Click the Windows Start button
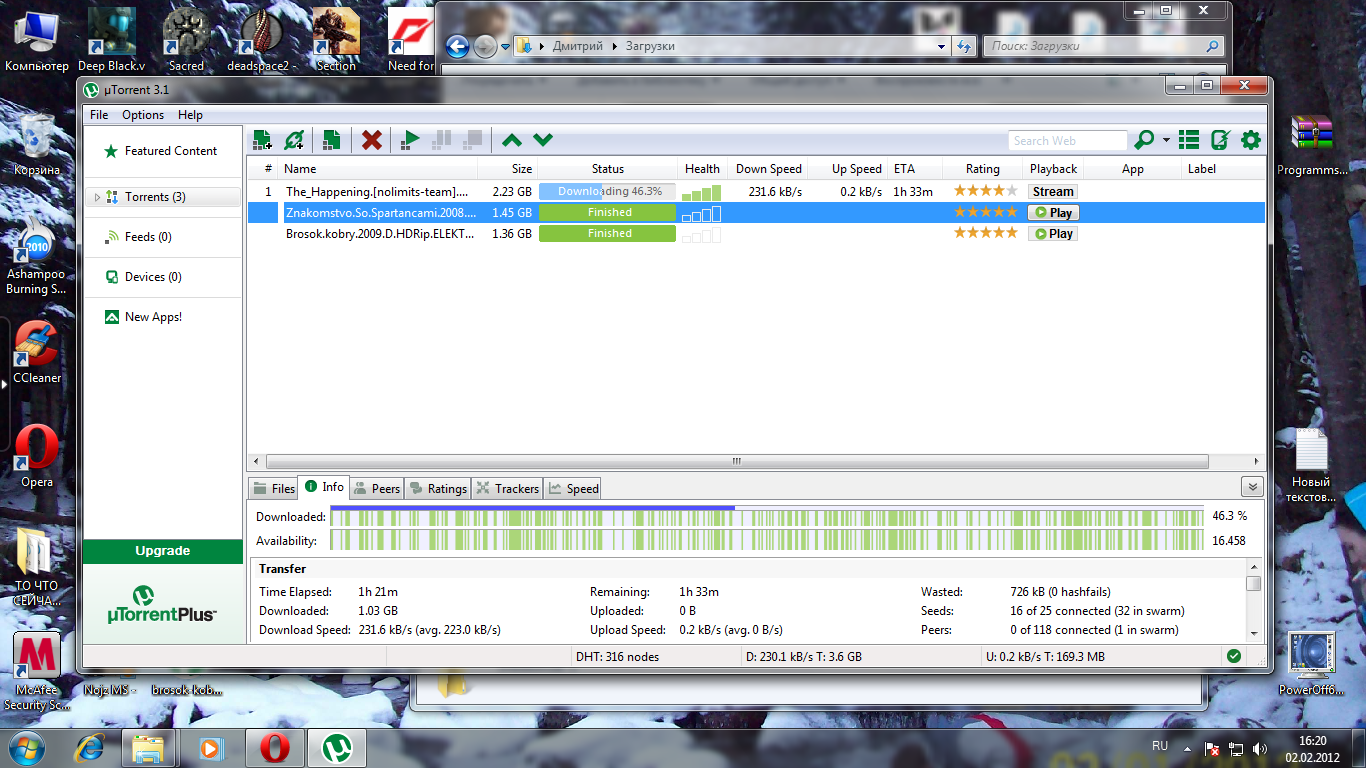The width and height of the screenshot is (1366, 768). (28, 747)
